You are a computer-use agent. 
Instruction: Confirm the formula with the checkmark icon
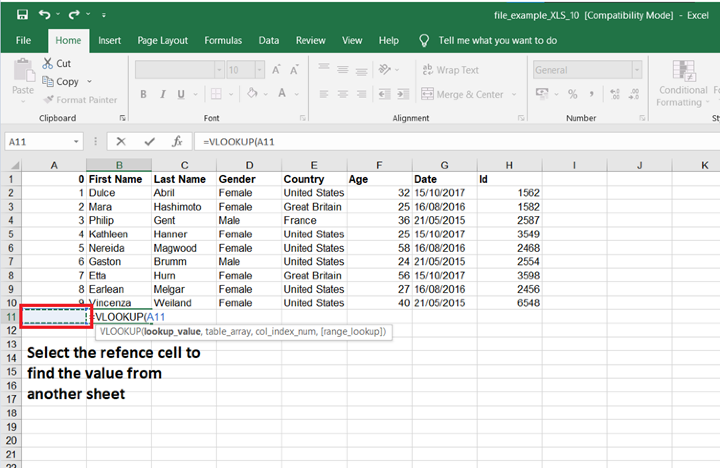pyautogui.click(x=149, y=142)
